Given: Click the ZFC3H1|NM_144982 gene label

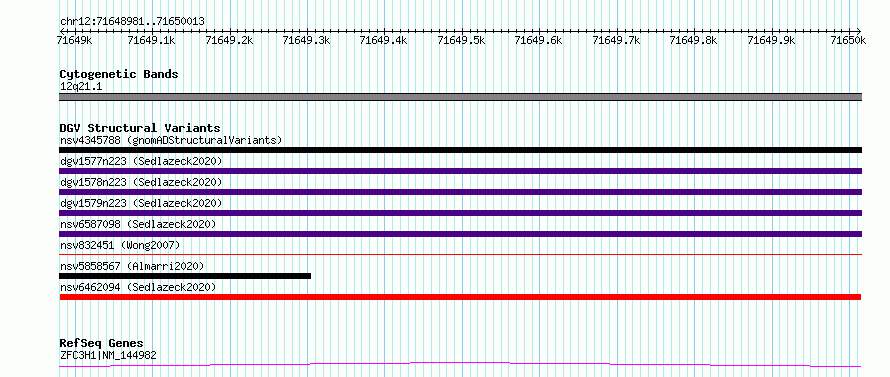Looking at the screenshot, I should pyautogui.click(x=108, y=356).
